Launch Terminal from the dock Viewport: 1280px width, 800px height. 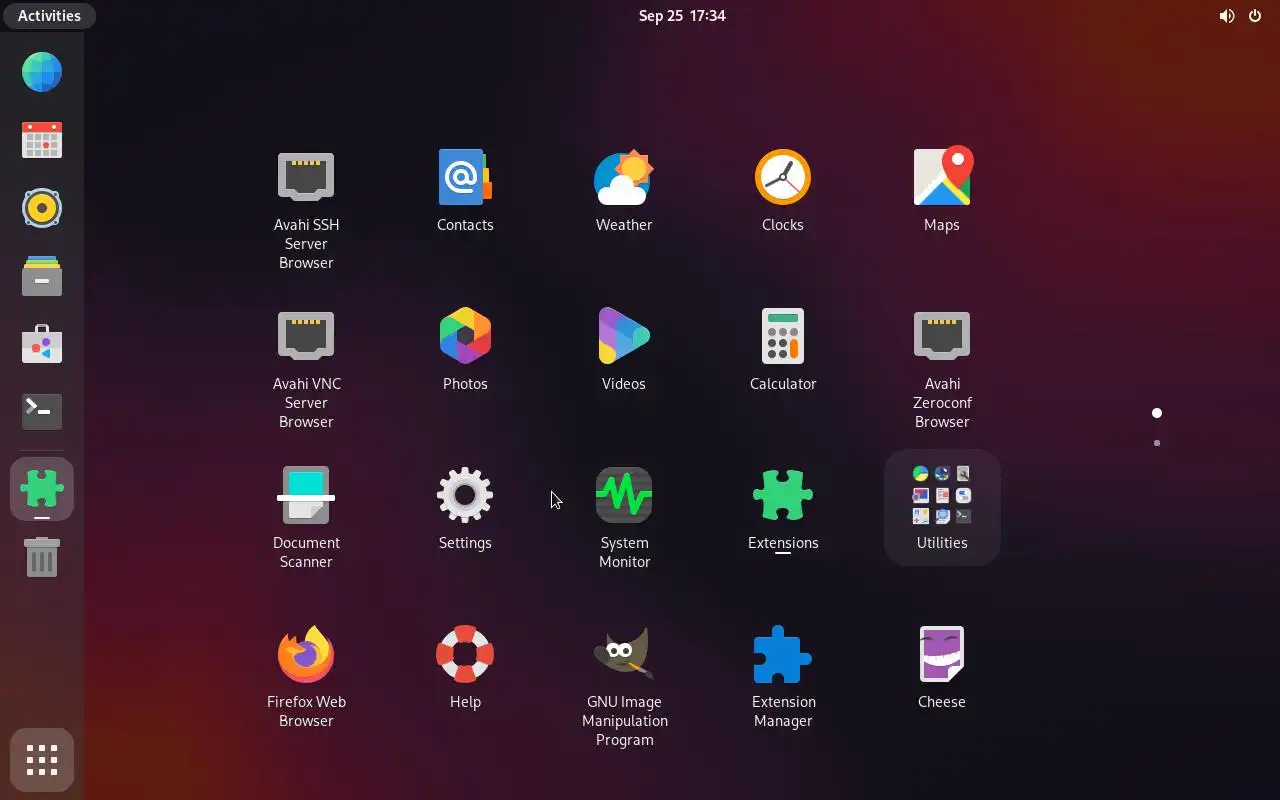[42, 411]
